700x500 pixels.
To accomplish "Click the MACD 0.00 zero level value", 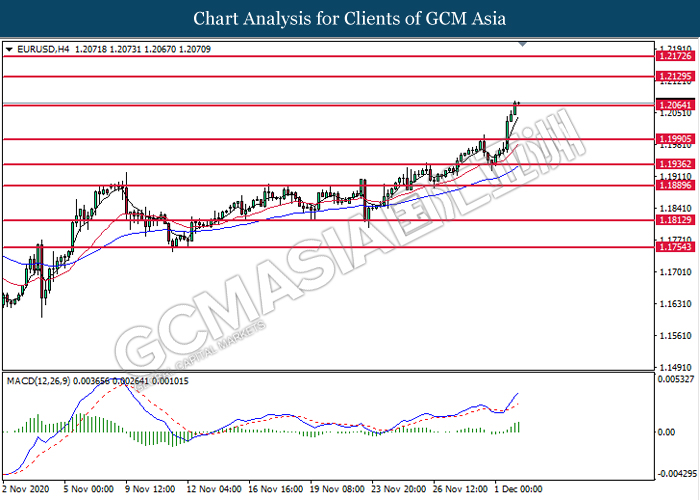I will 667,432.
